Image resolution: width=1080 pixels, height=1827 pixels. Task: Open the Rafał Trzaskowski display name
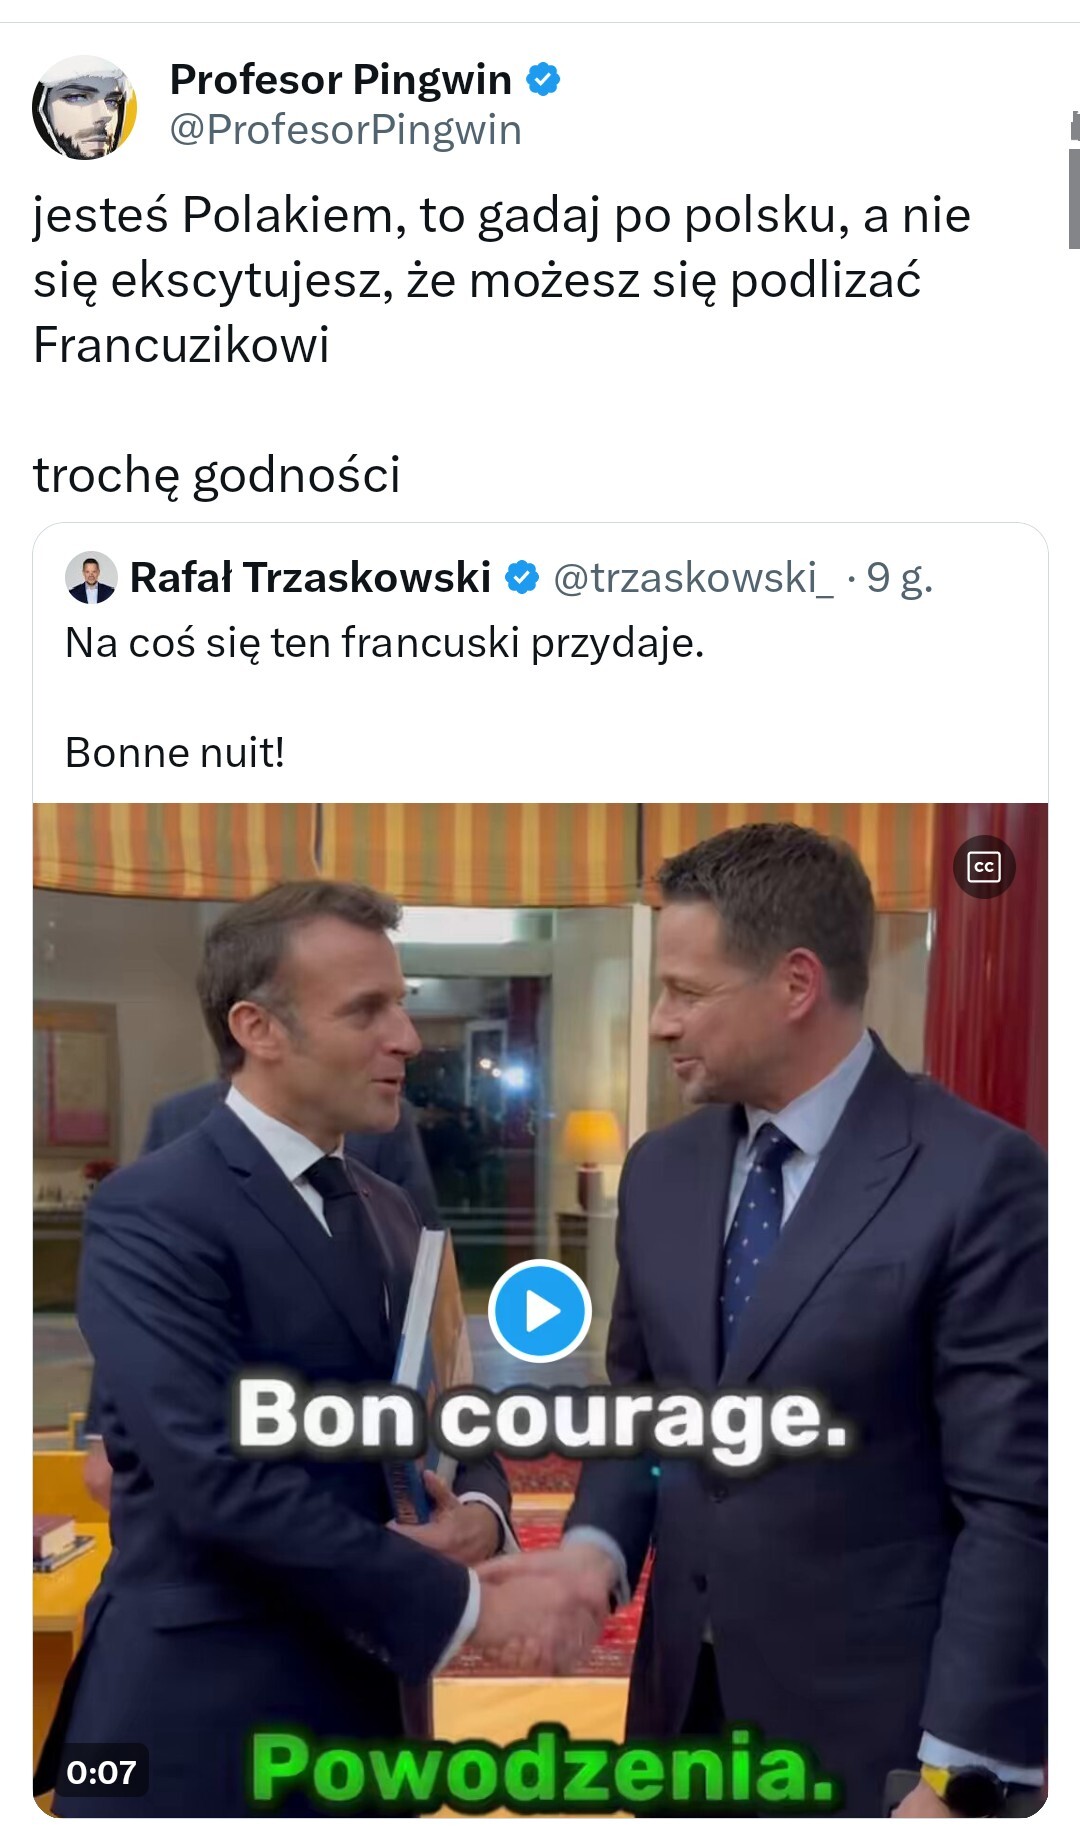pyautogui.click(x=310, y=578)
